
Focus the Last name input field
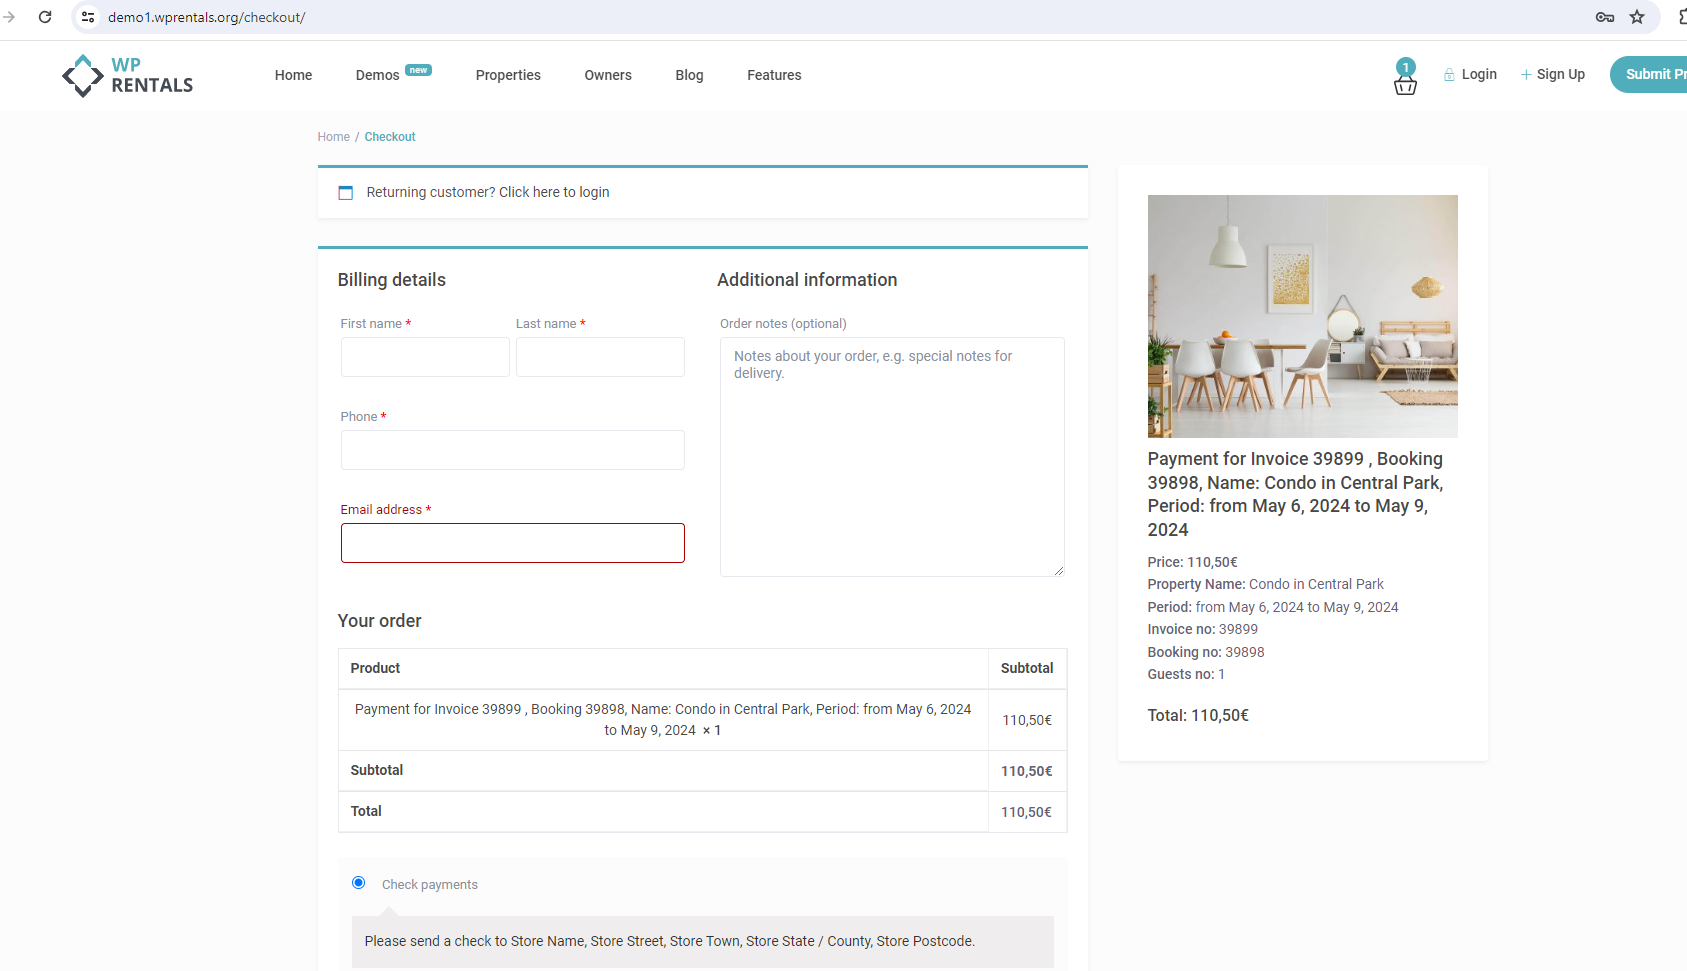pos(600,357)
